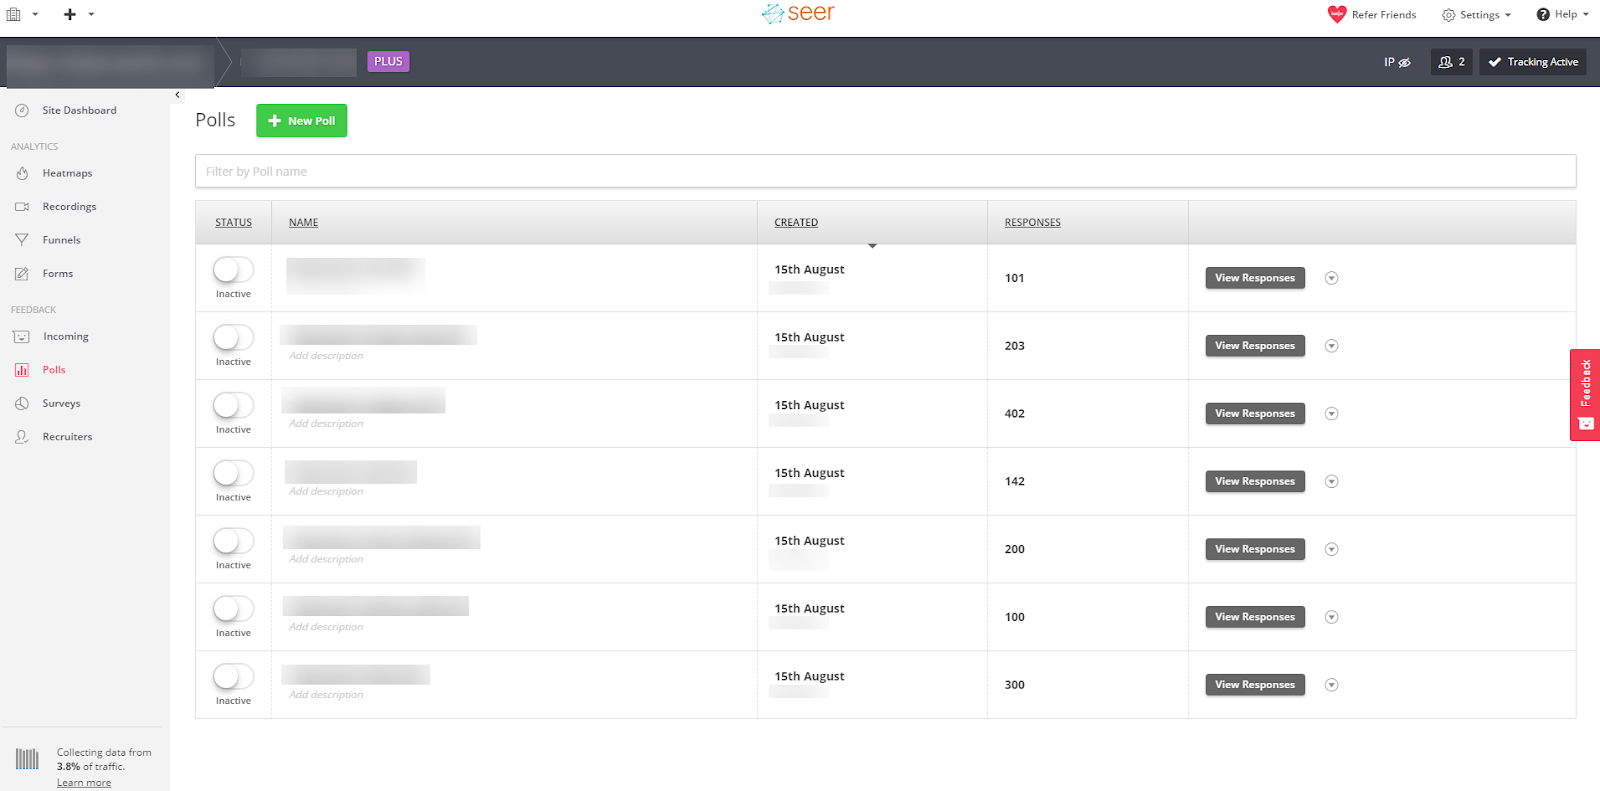Click the Recruiters person icon

click(x=22, y=437)
